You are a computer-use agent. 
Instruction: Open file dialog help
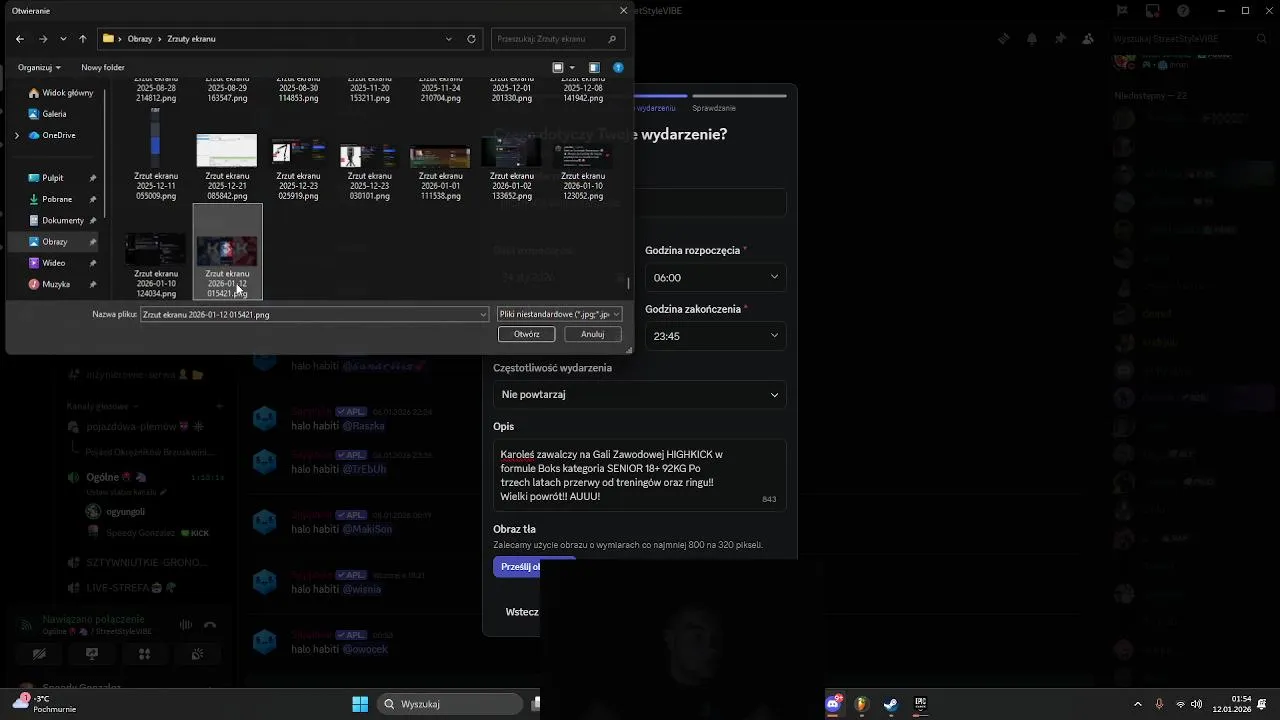point(618,68)
